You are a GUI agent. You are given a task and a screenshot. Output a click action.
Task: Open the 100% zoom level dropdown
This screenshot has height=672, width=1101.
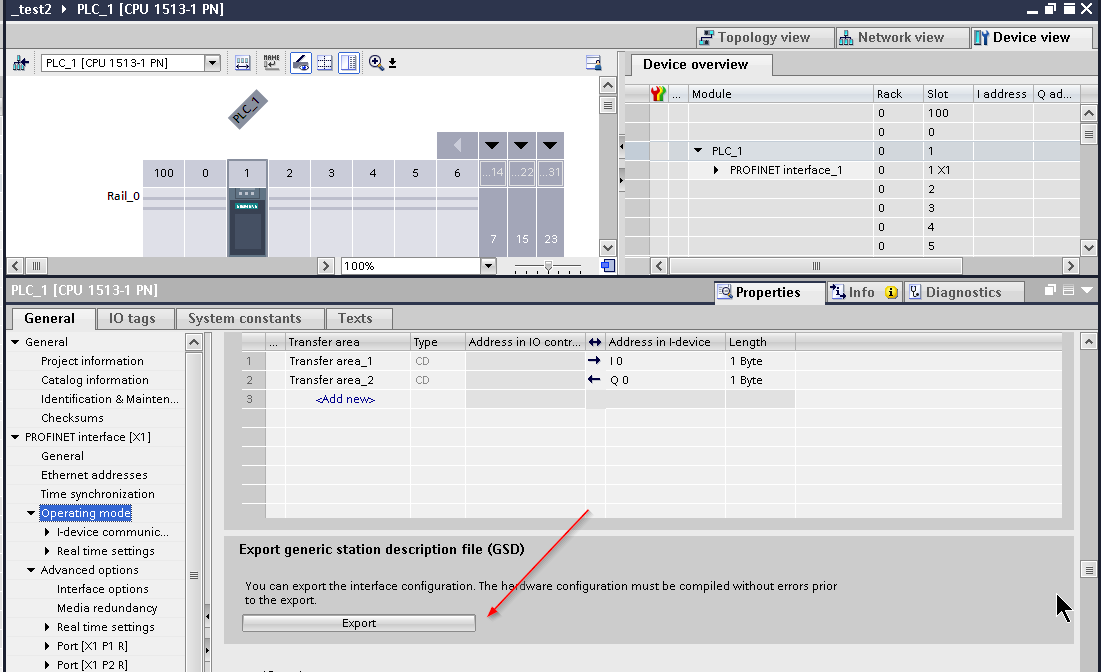tap(489, 265)
